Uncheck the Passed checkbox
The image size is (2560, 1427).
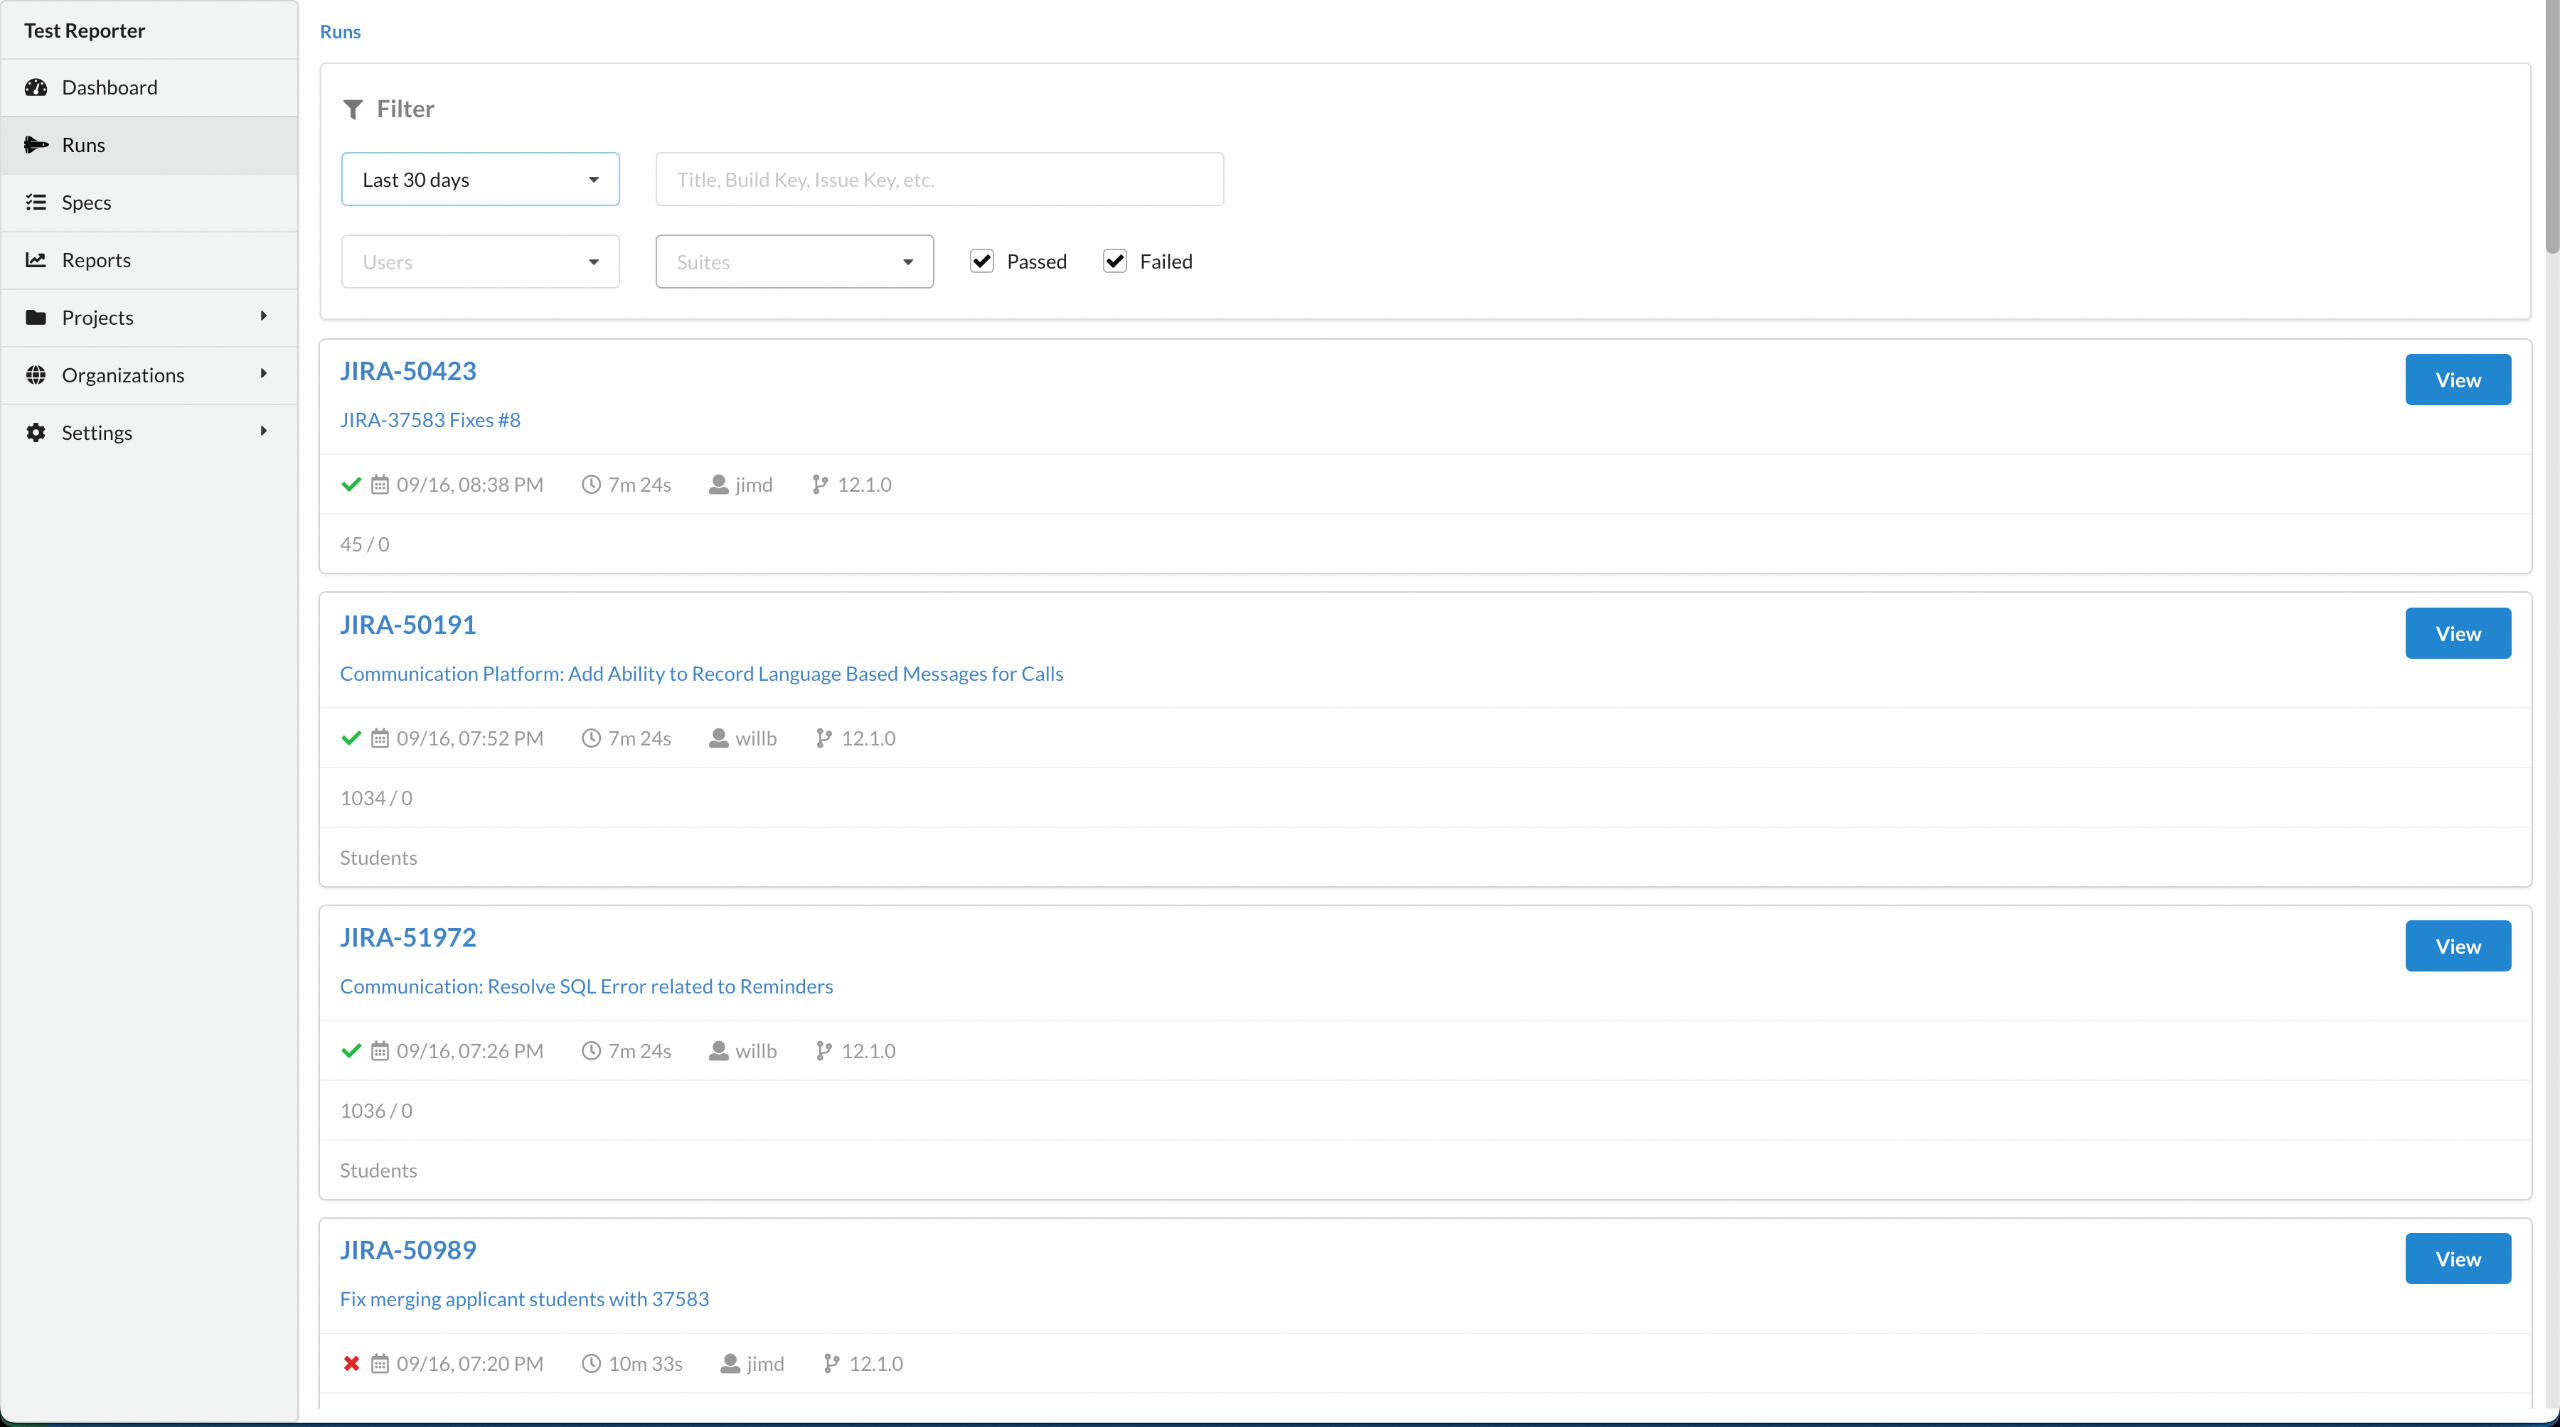(x=982, y=261)
